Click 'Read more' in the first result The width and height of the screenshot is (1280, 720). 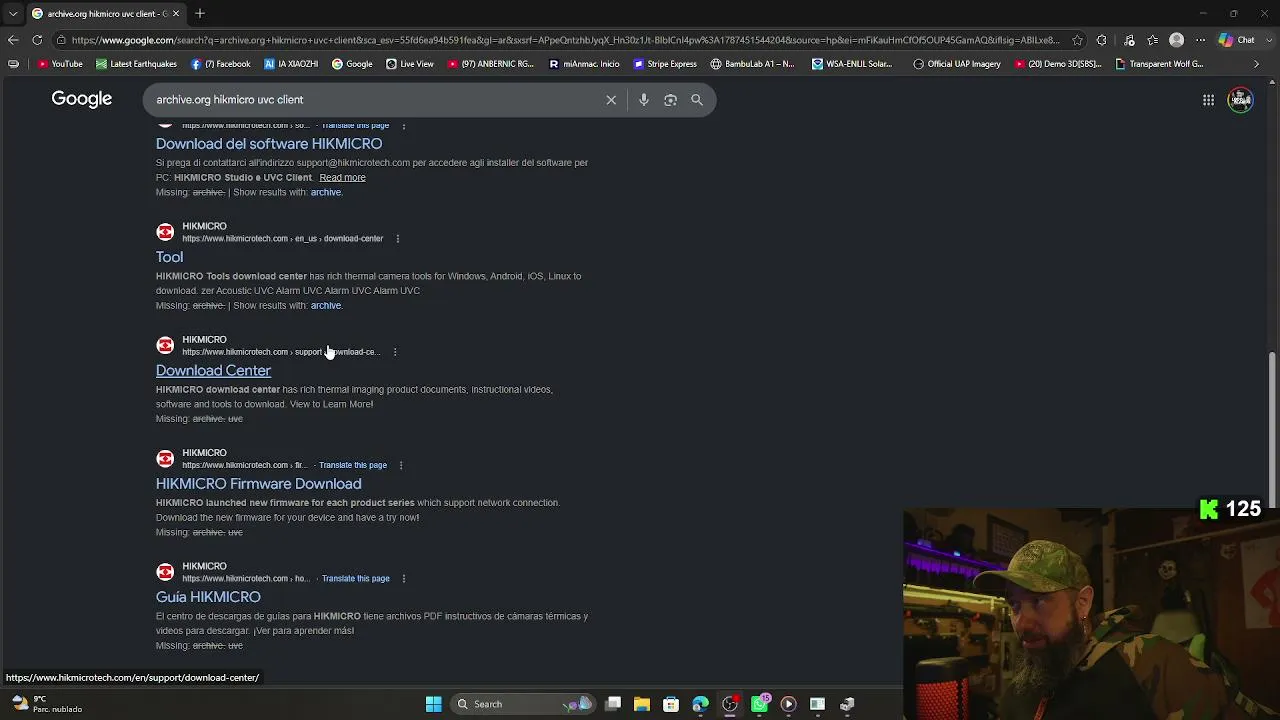pyautogui.click(x=342, y=178)
